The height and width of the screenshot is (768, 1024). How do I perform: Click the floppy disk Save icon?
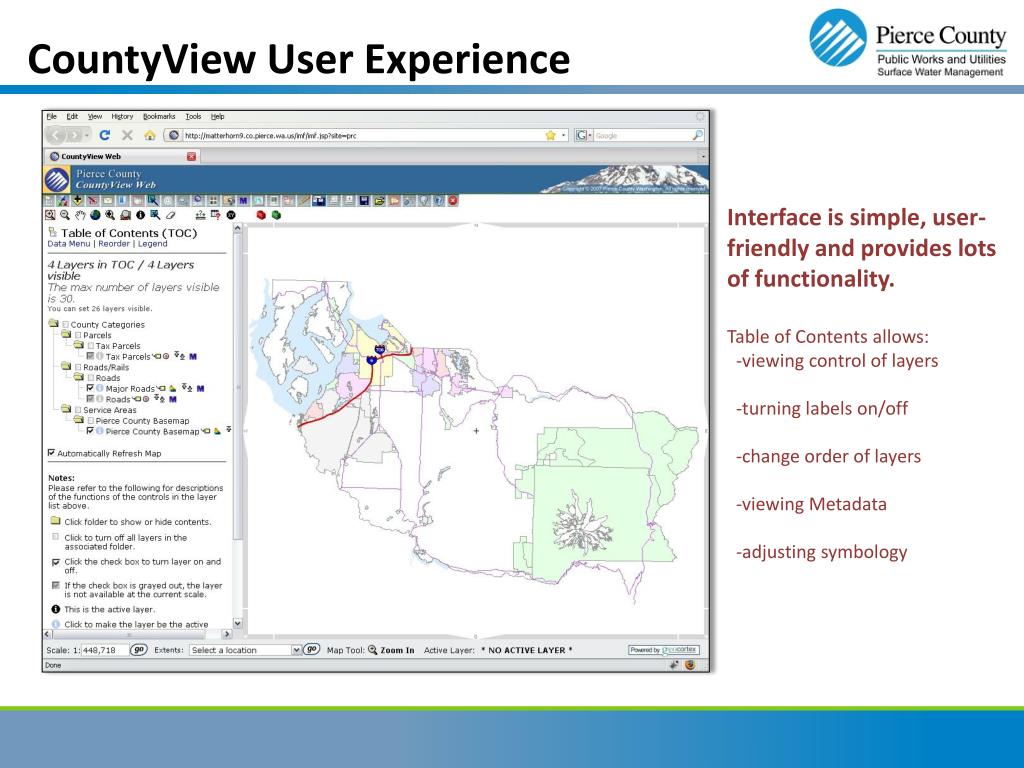[x=364, y=200]
